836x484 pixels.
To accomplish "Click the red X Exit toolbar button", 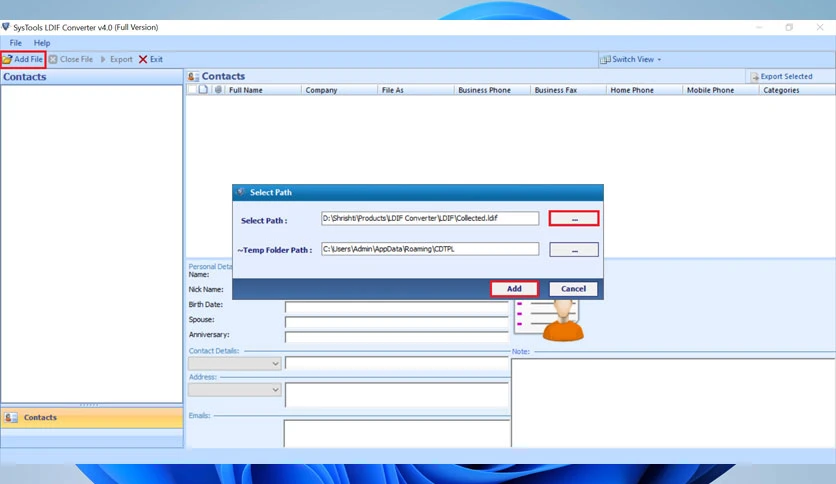I will pyautogui.click(x=151, y=59).
